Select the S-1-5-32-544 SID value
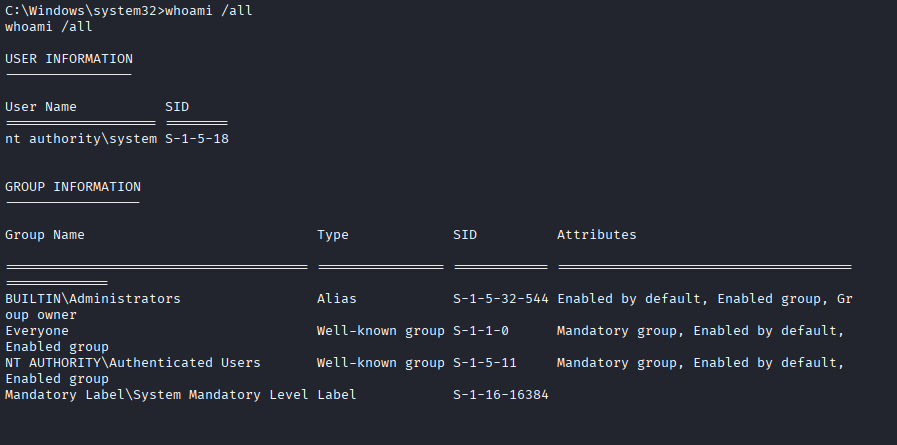The image size is (897, 445). pyautogui.click(x=501, y=299)
